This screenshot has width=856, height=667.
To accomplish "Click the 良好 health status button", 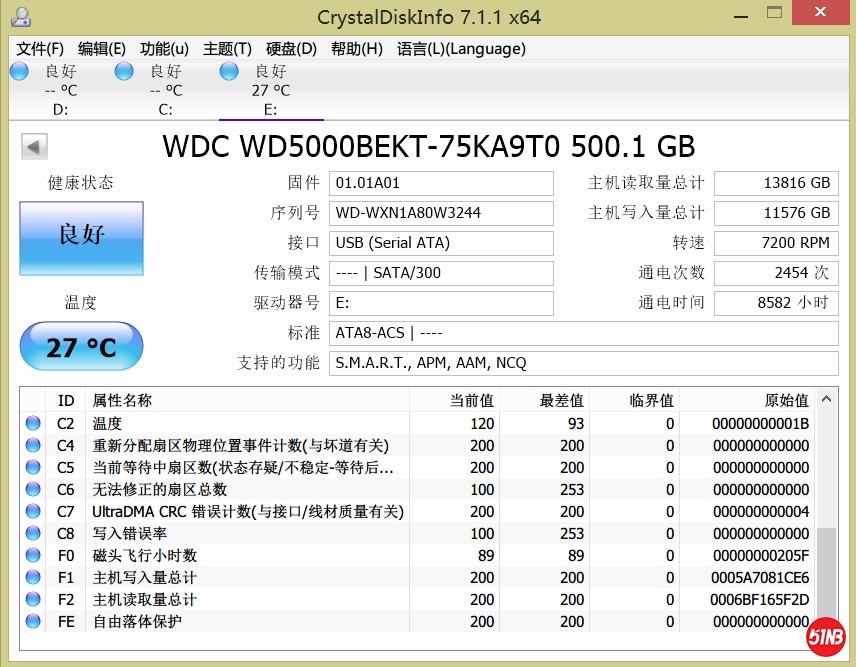I will (x=81, y=238).
